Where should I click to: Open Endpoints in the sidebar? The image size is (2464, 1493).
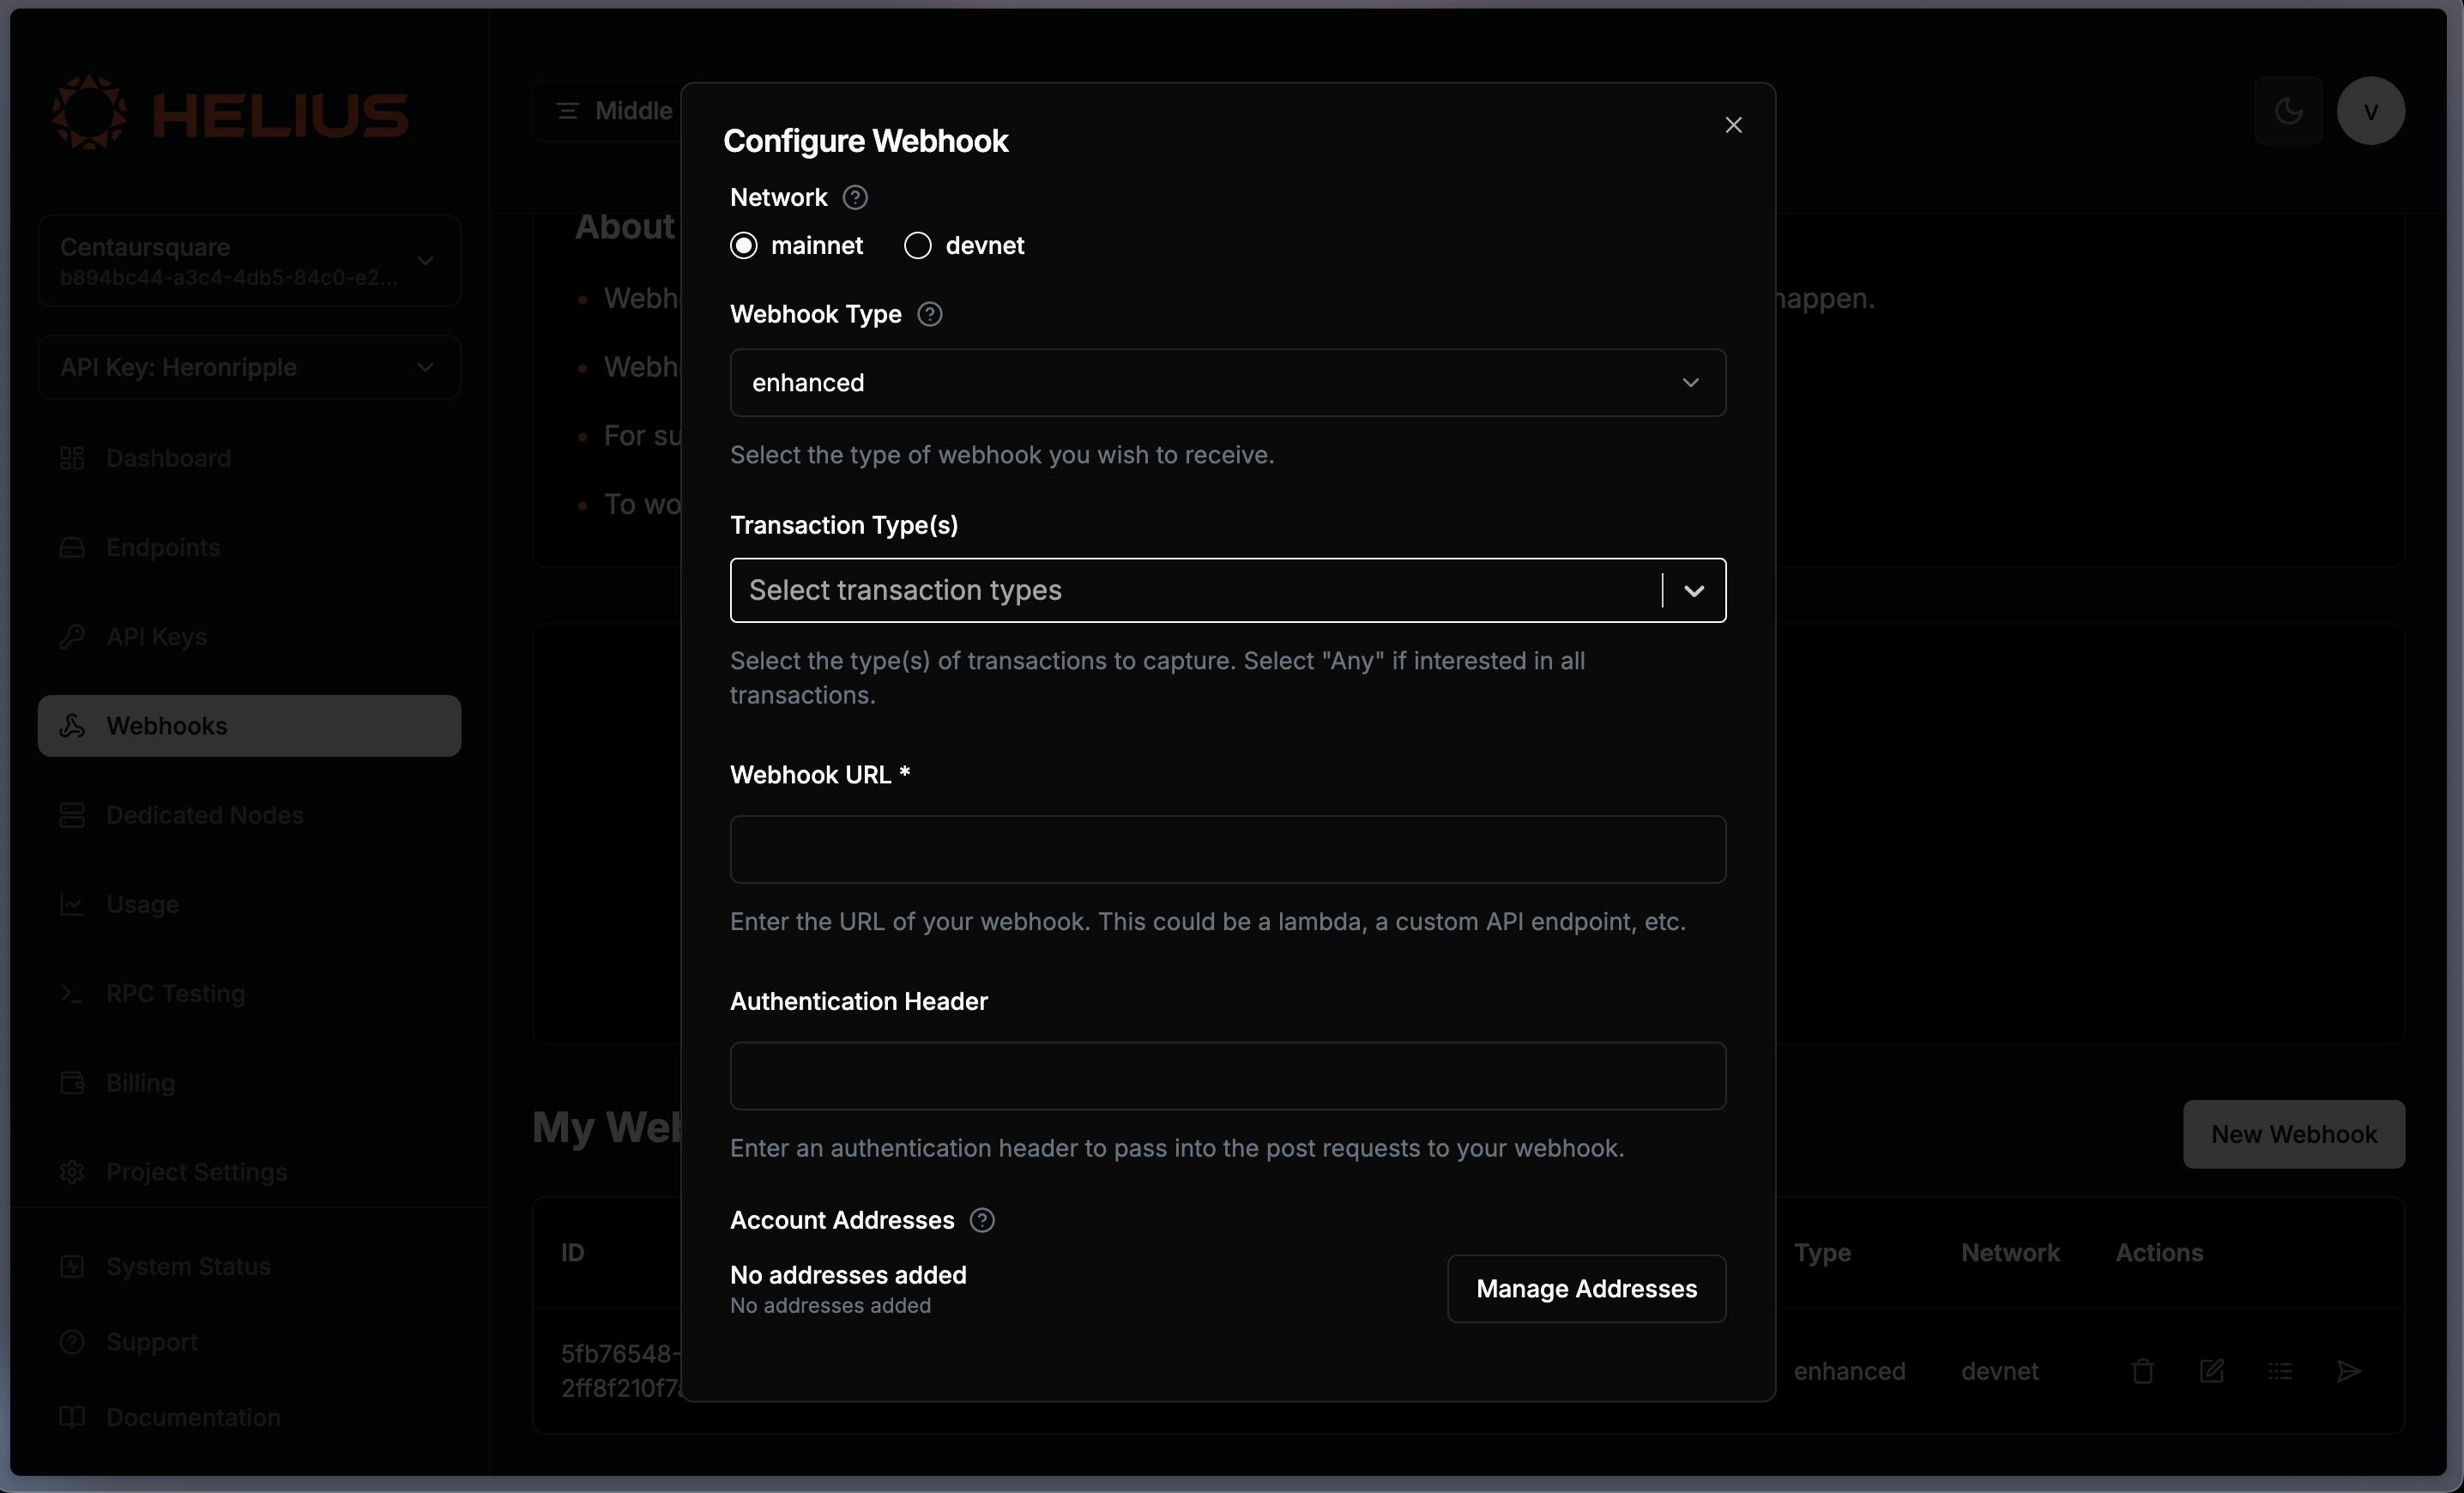tap(249, 547)
